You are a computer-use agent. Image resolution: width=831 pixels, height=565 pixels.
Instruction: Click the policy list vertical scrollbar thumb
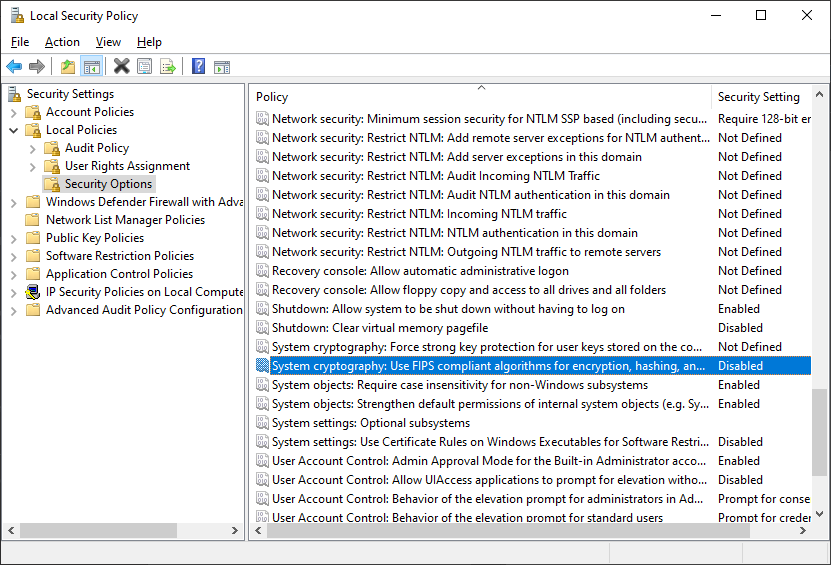point(819,432)
